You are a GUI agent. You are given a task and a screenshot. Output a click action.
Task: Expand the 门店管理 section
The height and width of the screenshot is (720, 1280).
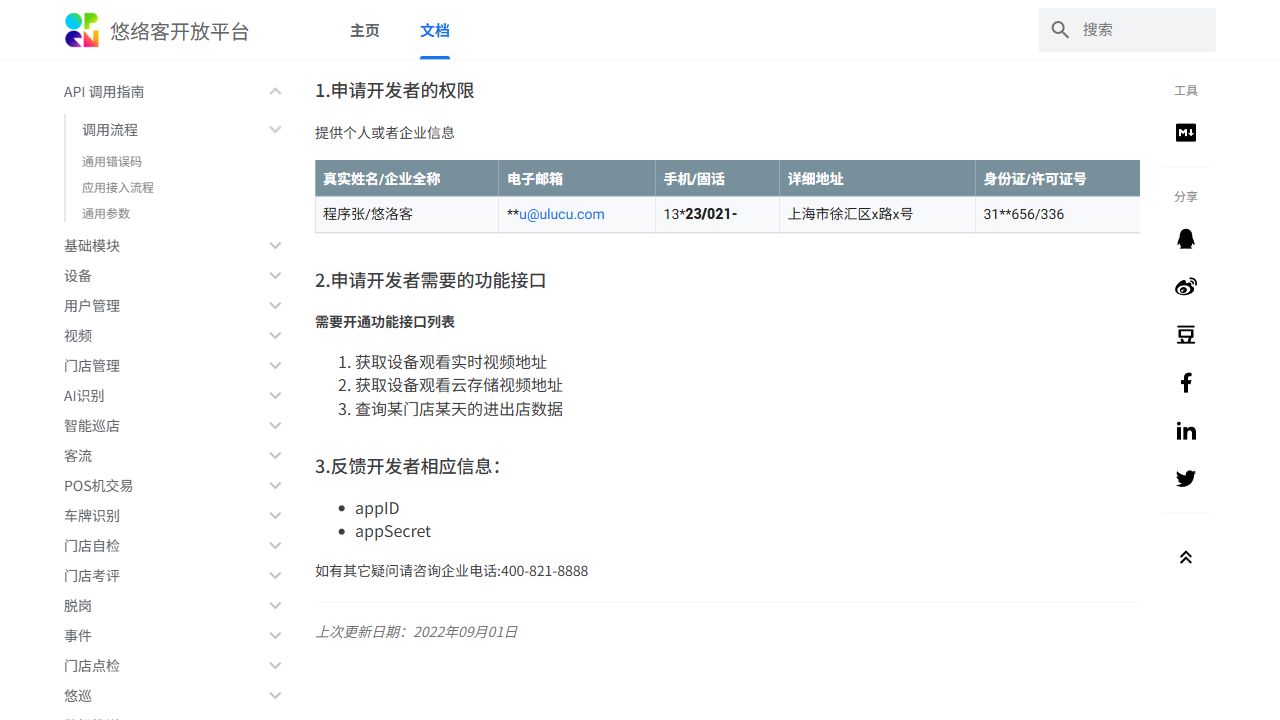coord(275,366)
